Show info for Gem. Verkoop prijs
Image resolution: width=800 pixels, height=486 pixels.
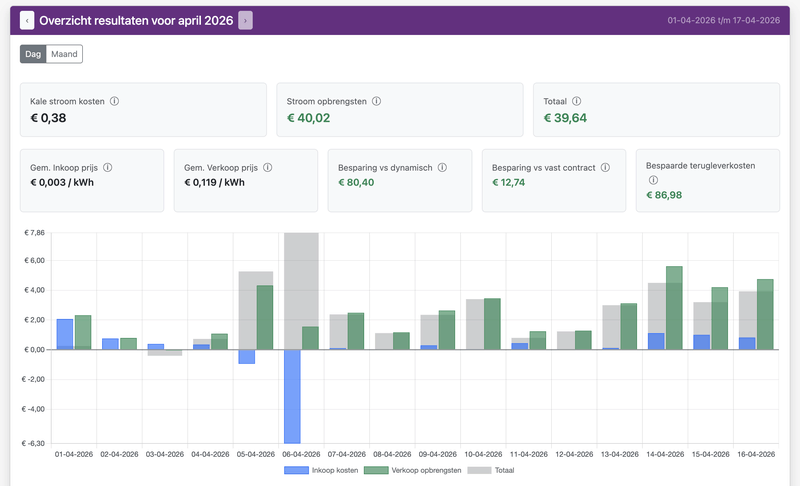point(267,167)
